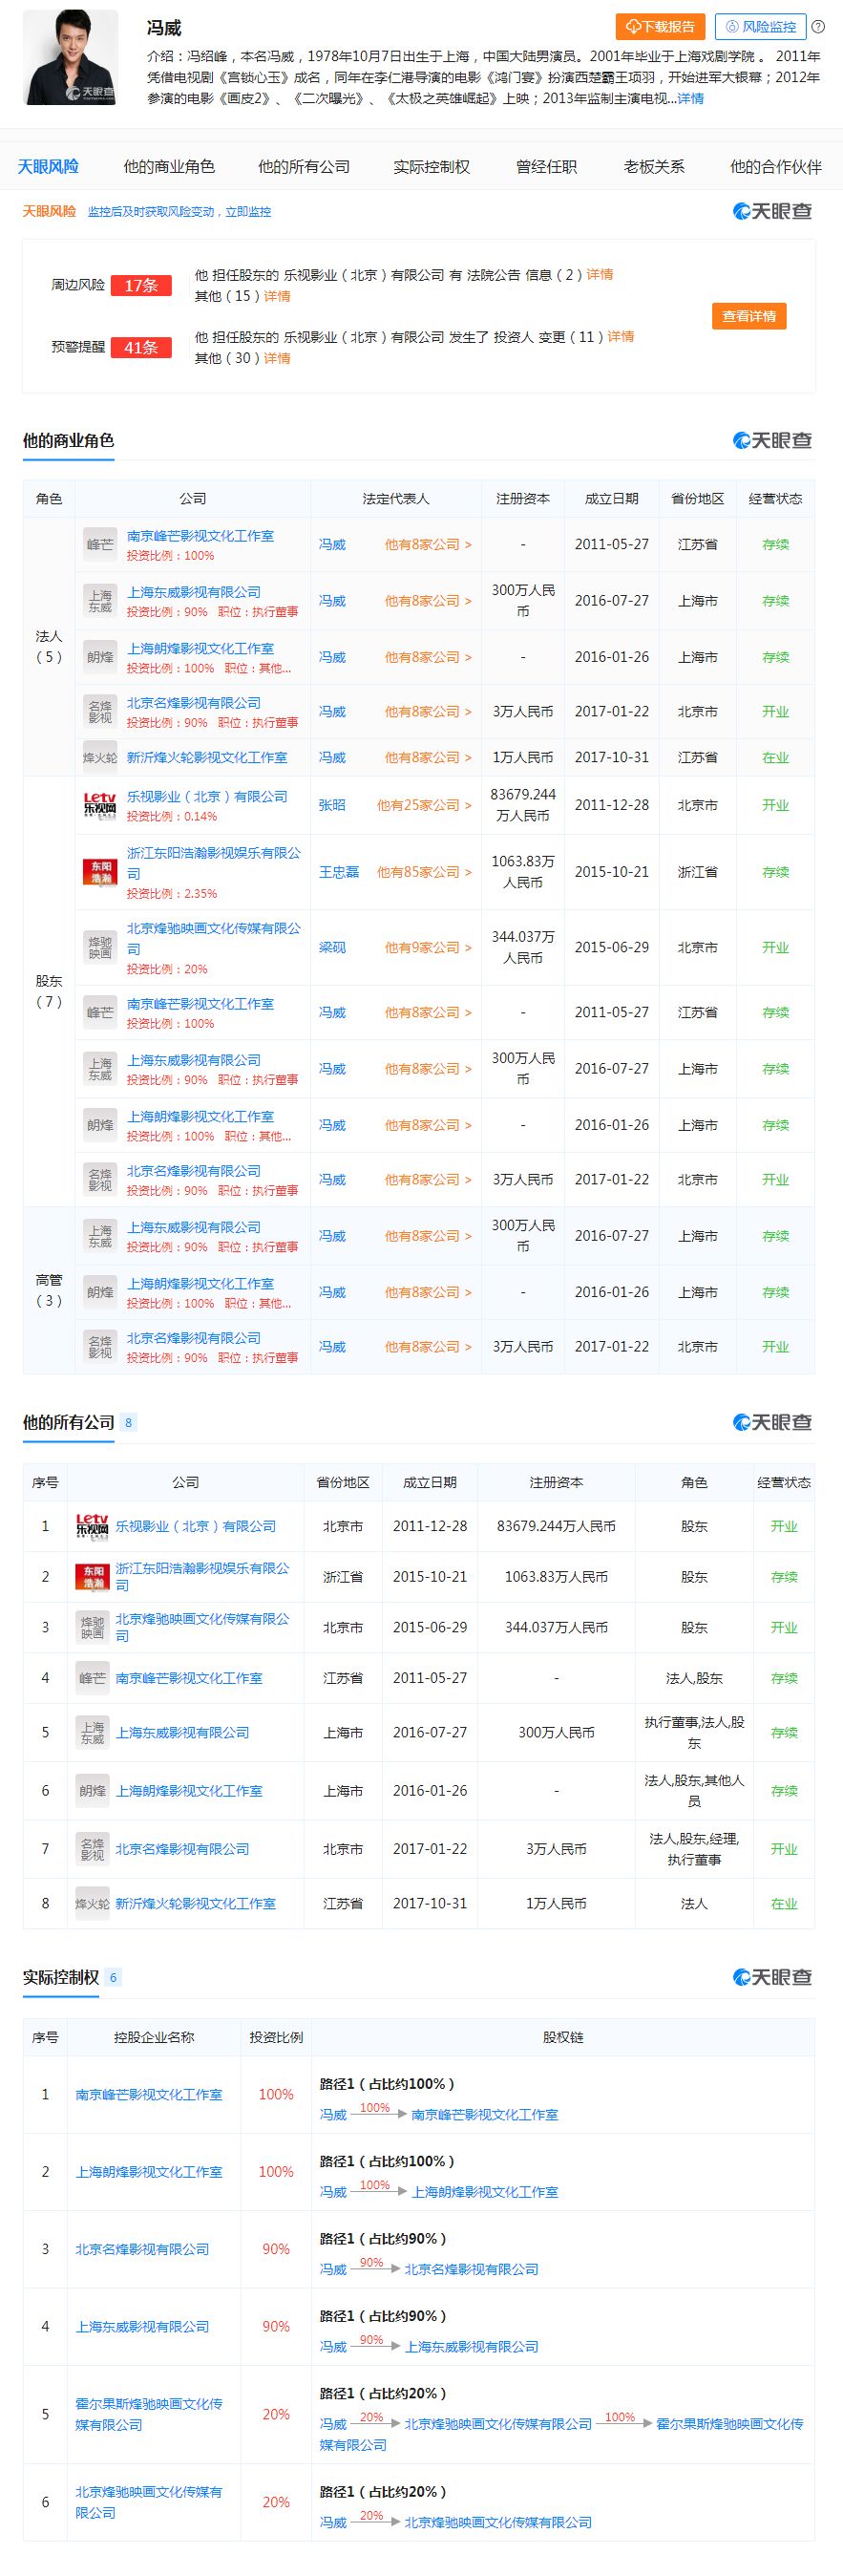Viewport: 843px width, 2576px height.
Task: Open 详情 for 其他 (15)
Action: tap(277, 296)
